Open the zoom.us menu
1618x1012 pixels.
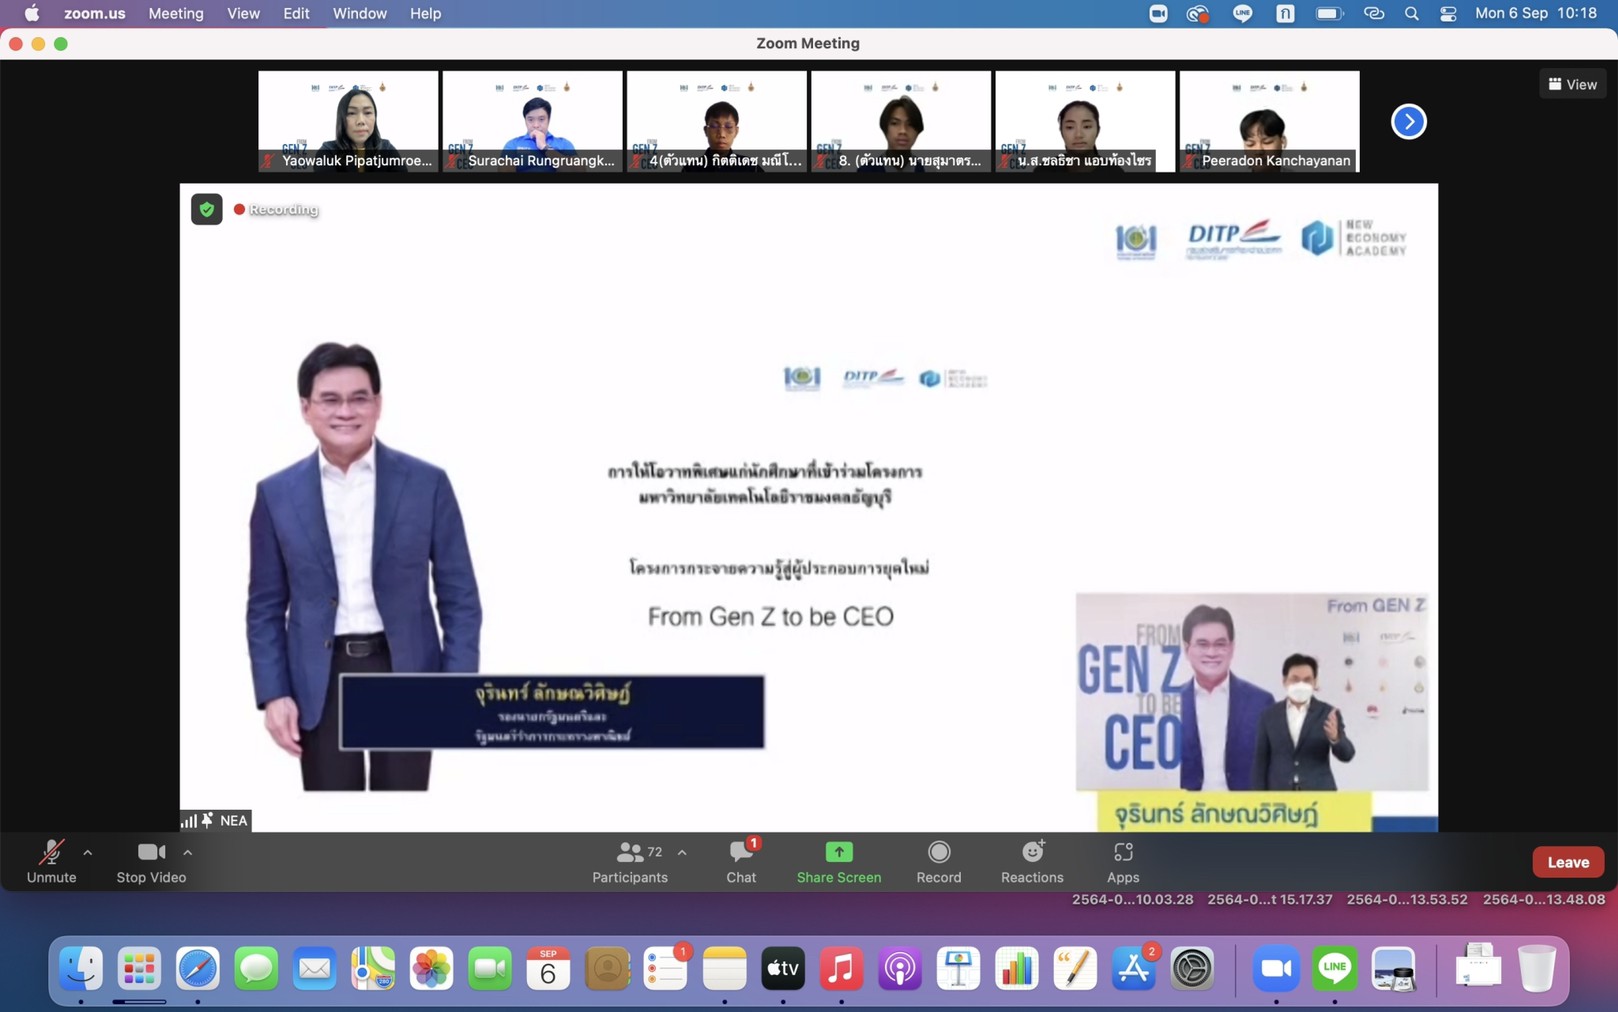coord(95,13)
